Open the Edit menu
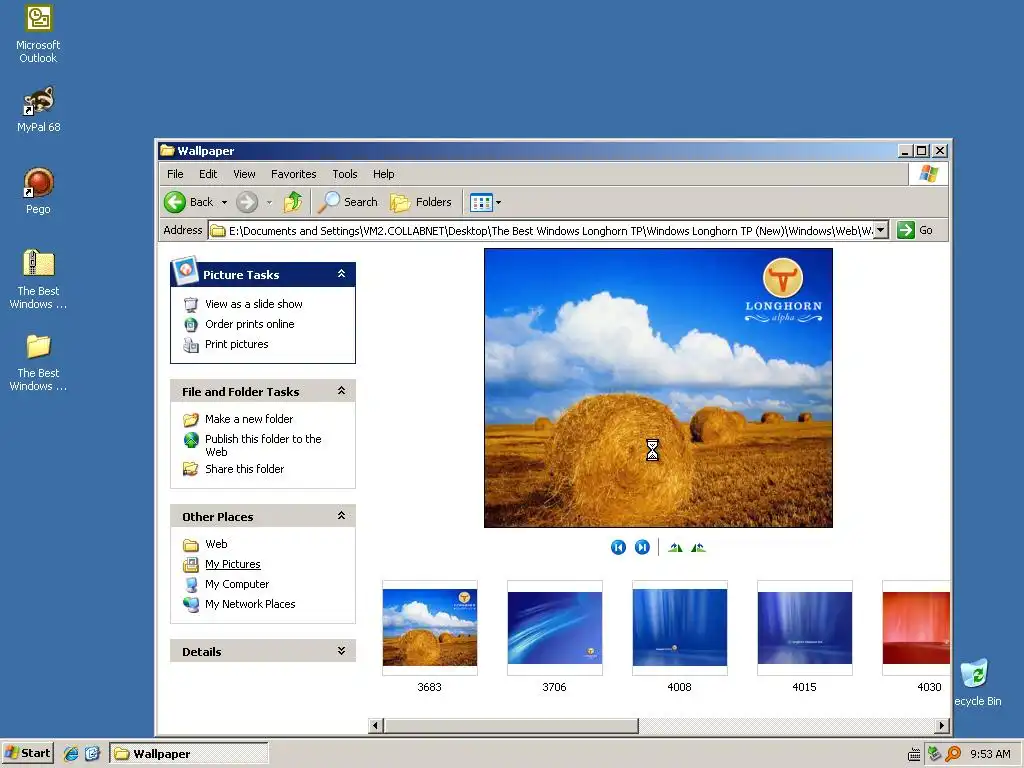This screenshot has width=1024, height=768. pos(208,174)
